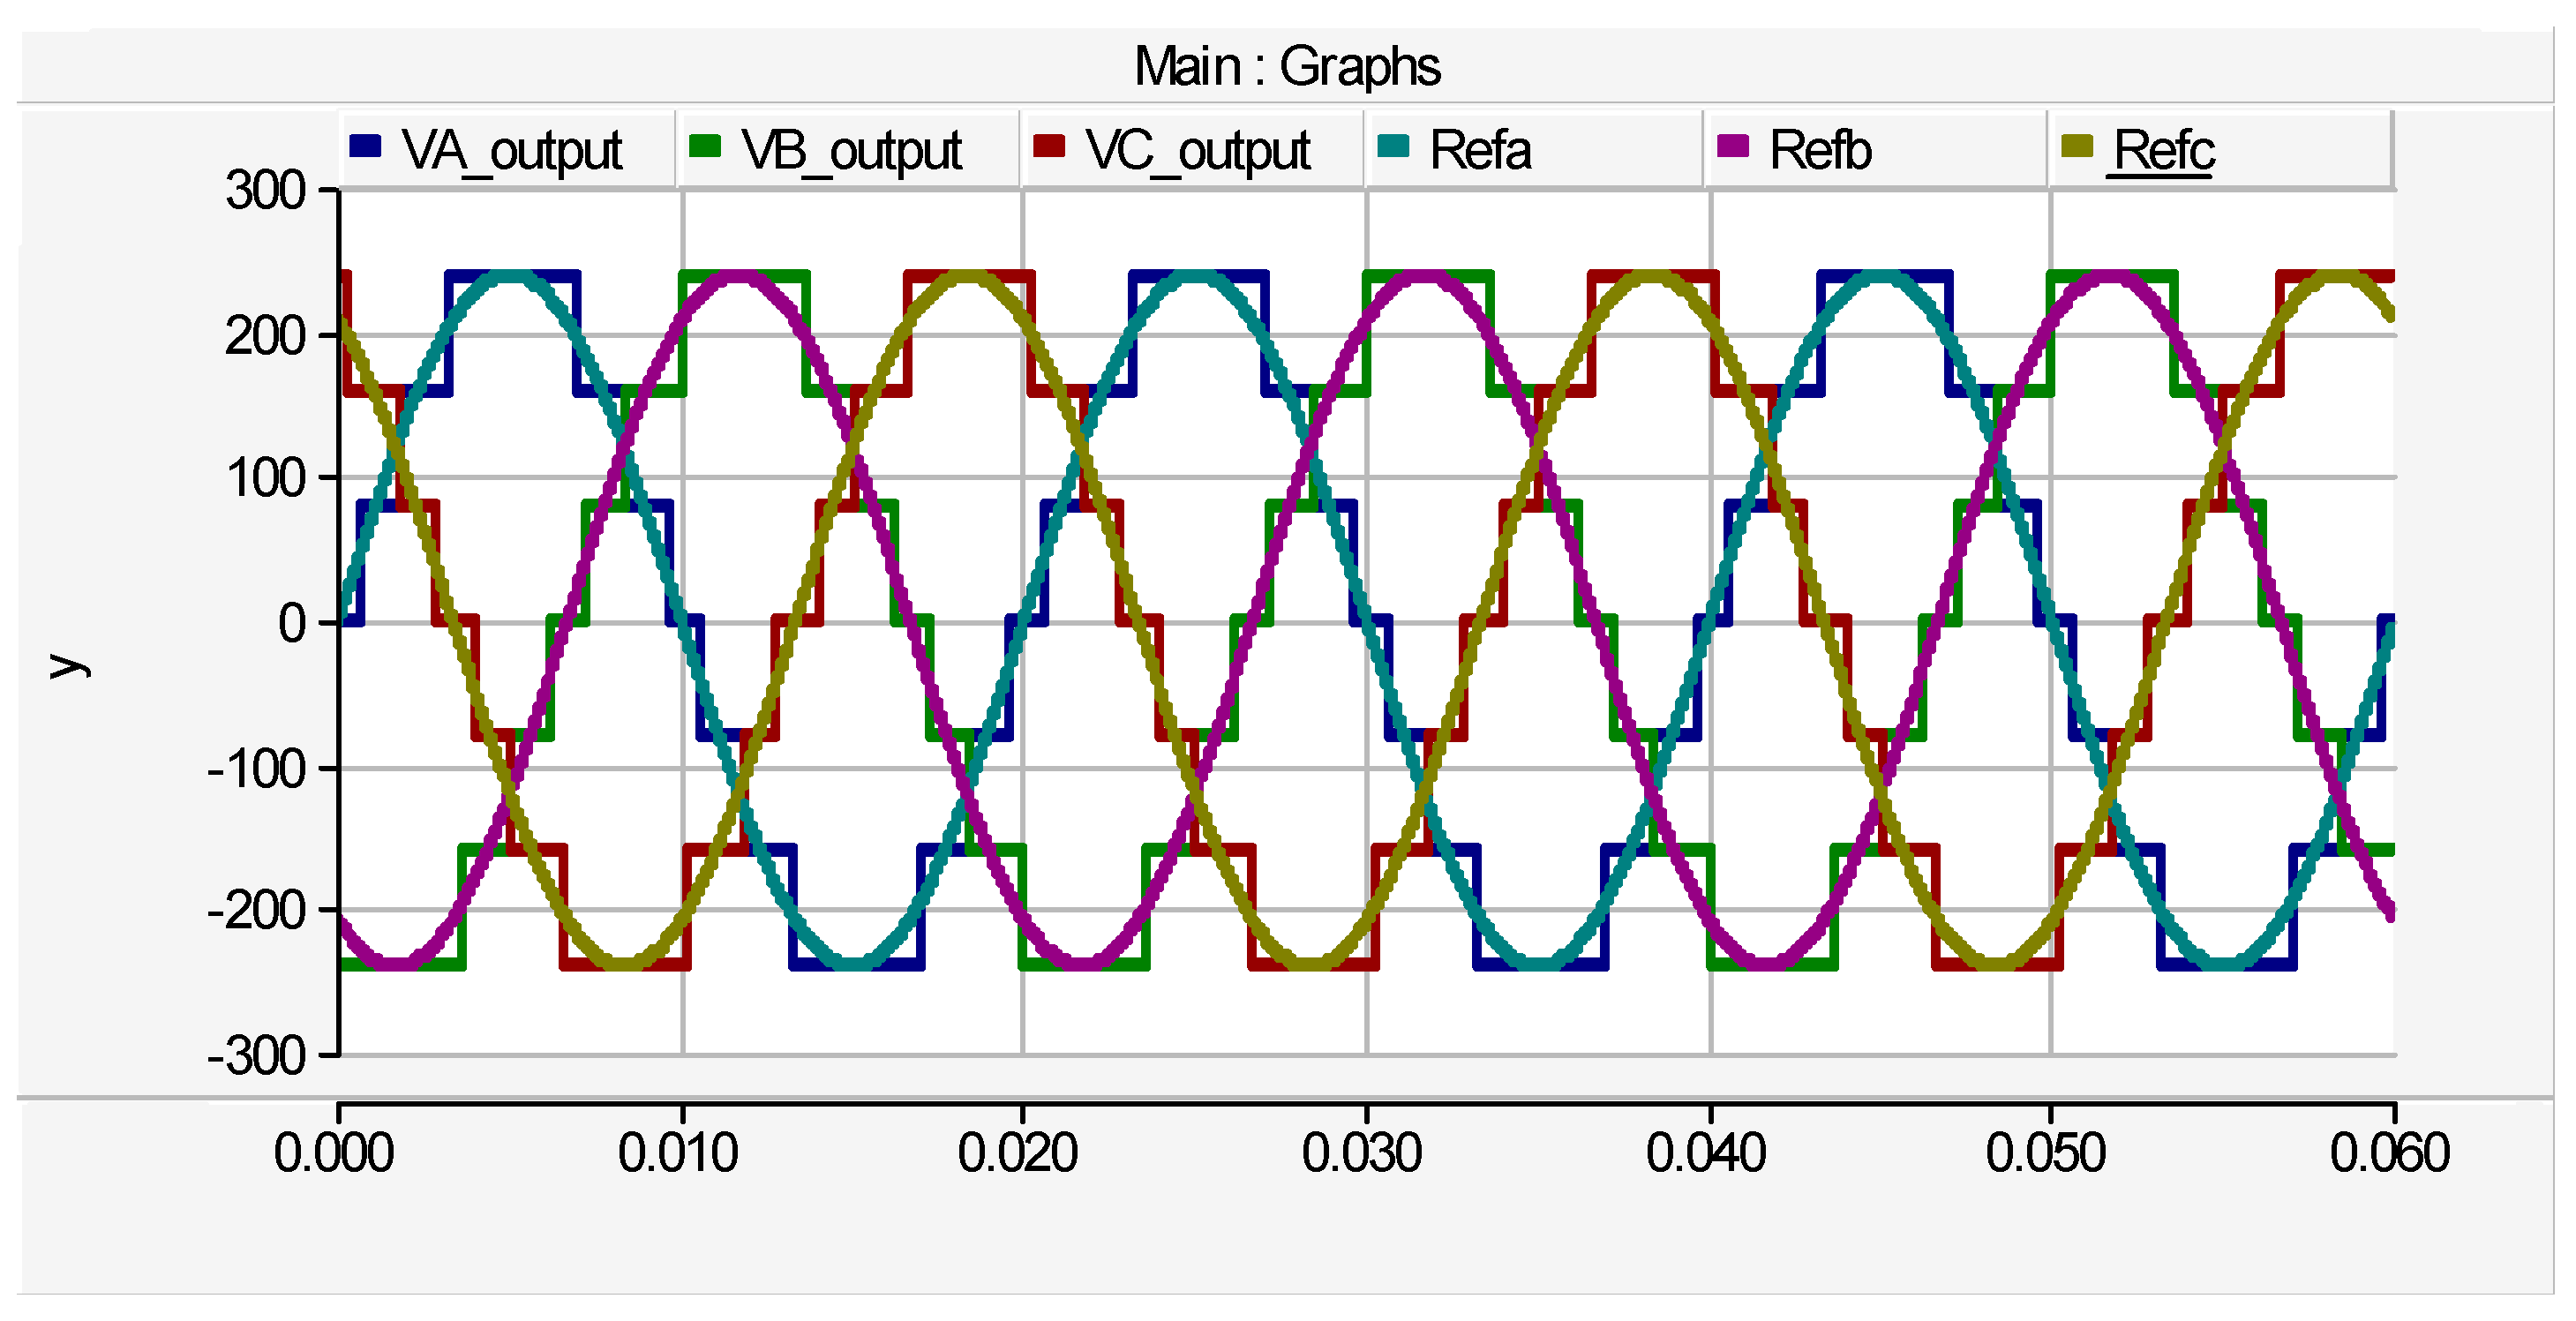Click the Refc olive legend swatch
The width and height of the screenshot is (2576, 1321).
point(2077,146)
